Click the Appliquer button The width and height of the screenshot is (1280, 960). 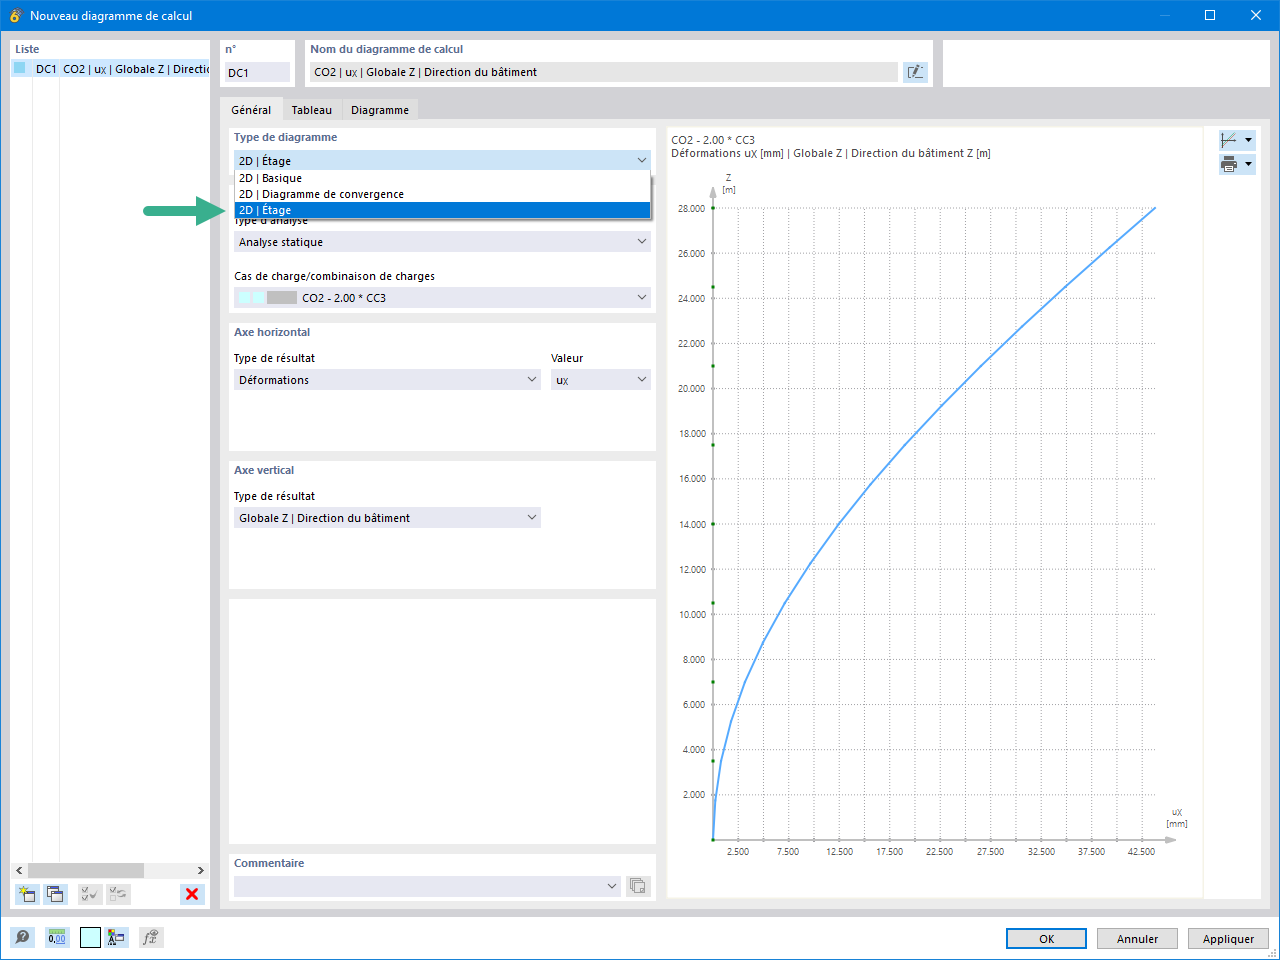[x=1229, y=939]
